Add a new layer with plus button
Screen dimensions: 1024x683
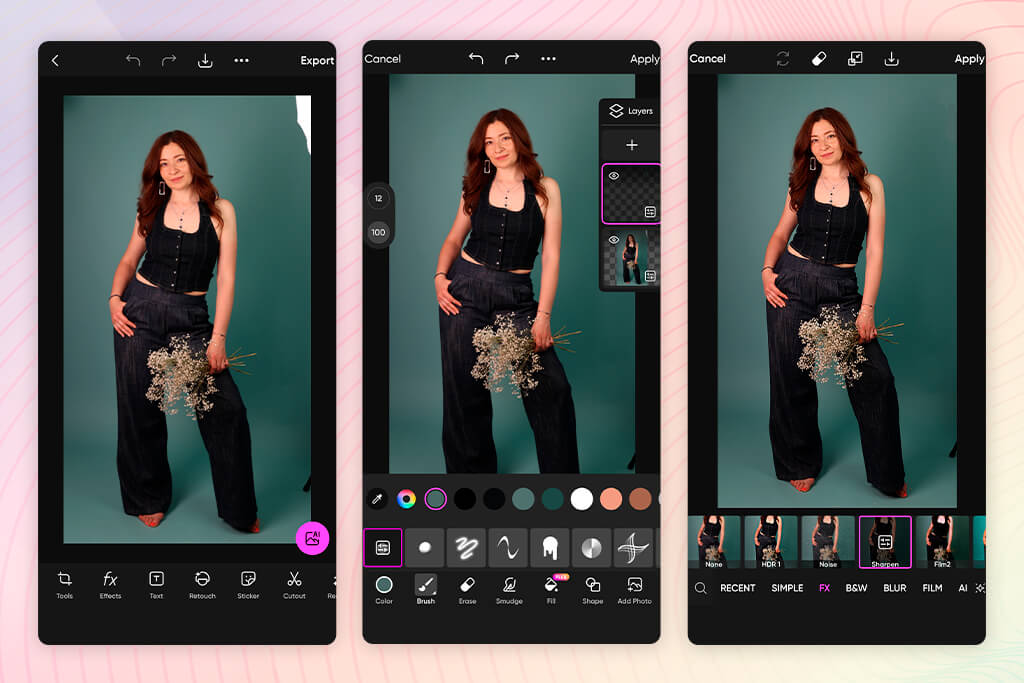[632, 145]
